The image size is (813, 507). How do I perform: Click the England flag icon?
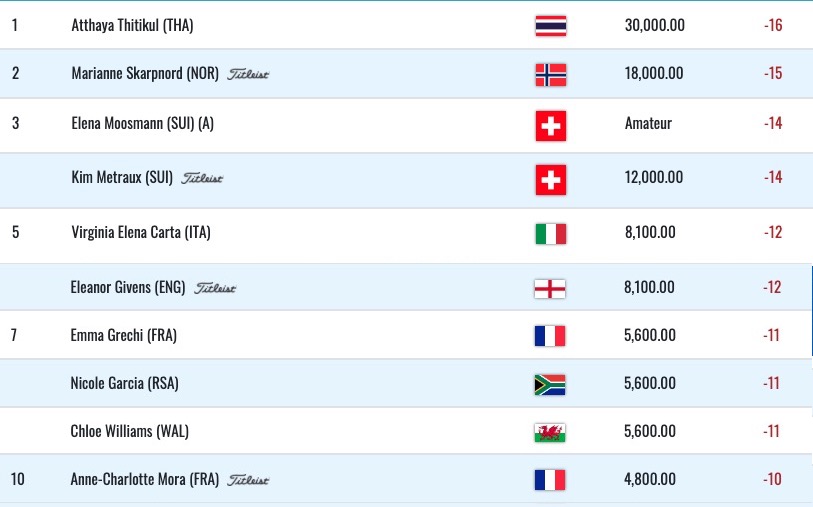(x=550, y=289)
